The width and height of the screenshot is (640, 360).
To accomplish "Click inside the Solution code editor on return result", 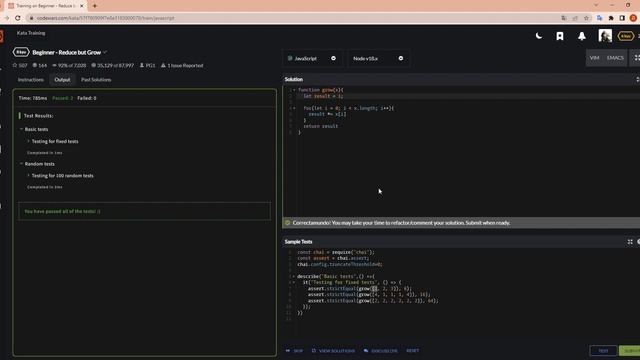I will click(x=320, y=127).
